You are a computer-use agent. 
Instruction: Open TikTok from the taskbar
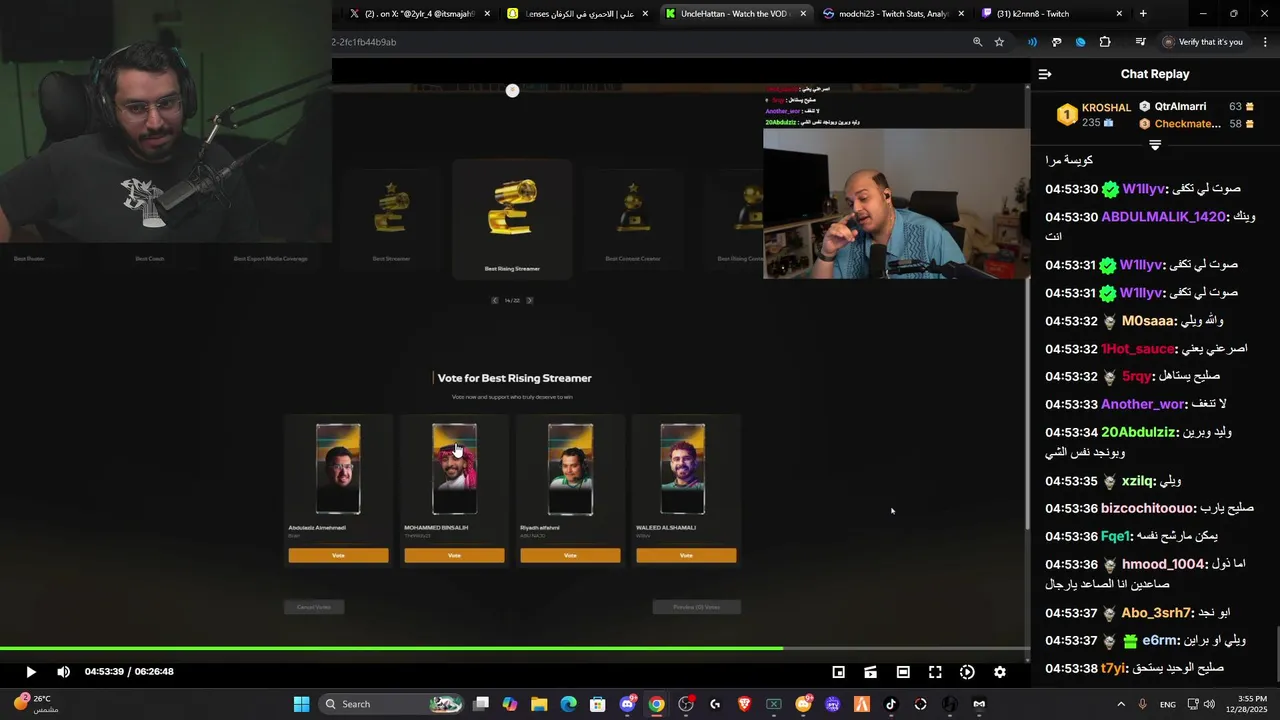[x=891, y=704]
